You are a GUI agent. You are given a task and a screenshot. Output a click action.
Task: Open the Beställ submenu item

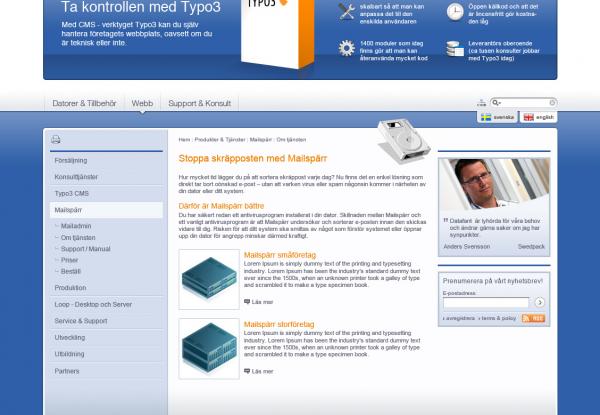(71, 272)
